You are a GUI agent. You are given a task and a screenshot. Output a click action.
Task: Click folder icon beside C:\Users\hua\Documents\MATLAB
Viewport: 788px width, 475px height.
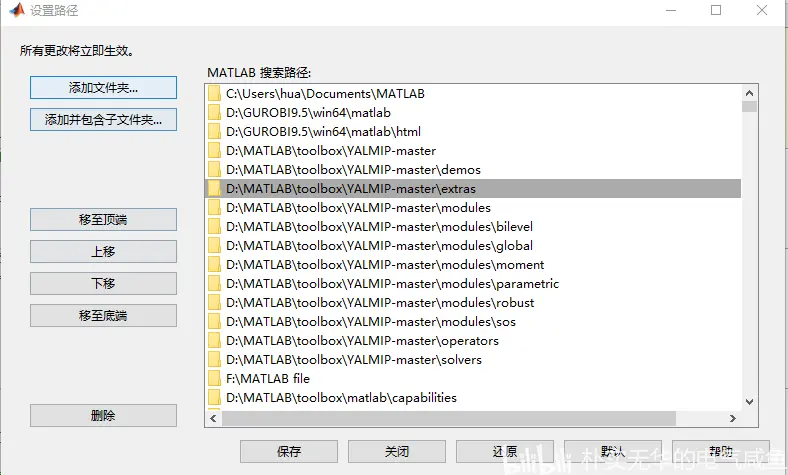(x=215, y=93)
